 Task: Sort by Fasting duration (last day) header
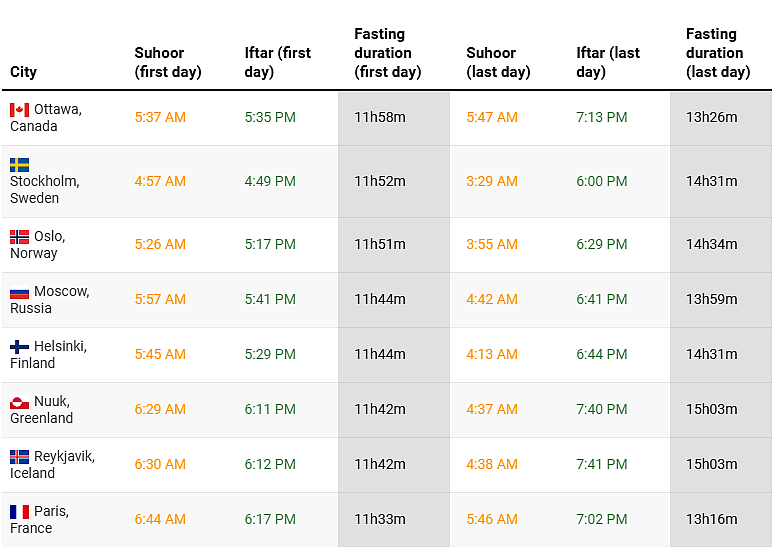click(x=717, y=53)
